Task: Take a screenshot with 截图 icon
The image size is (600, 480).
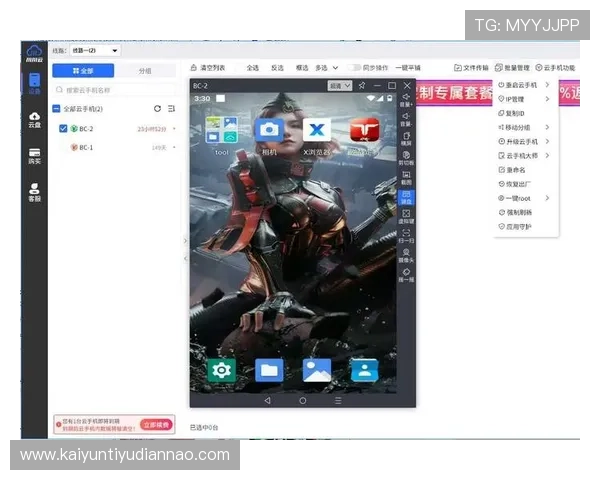Action: 406,178
